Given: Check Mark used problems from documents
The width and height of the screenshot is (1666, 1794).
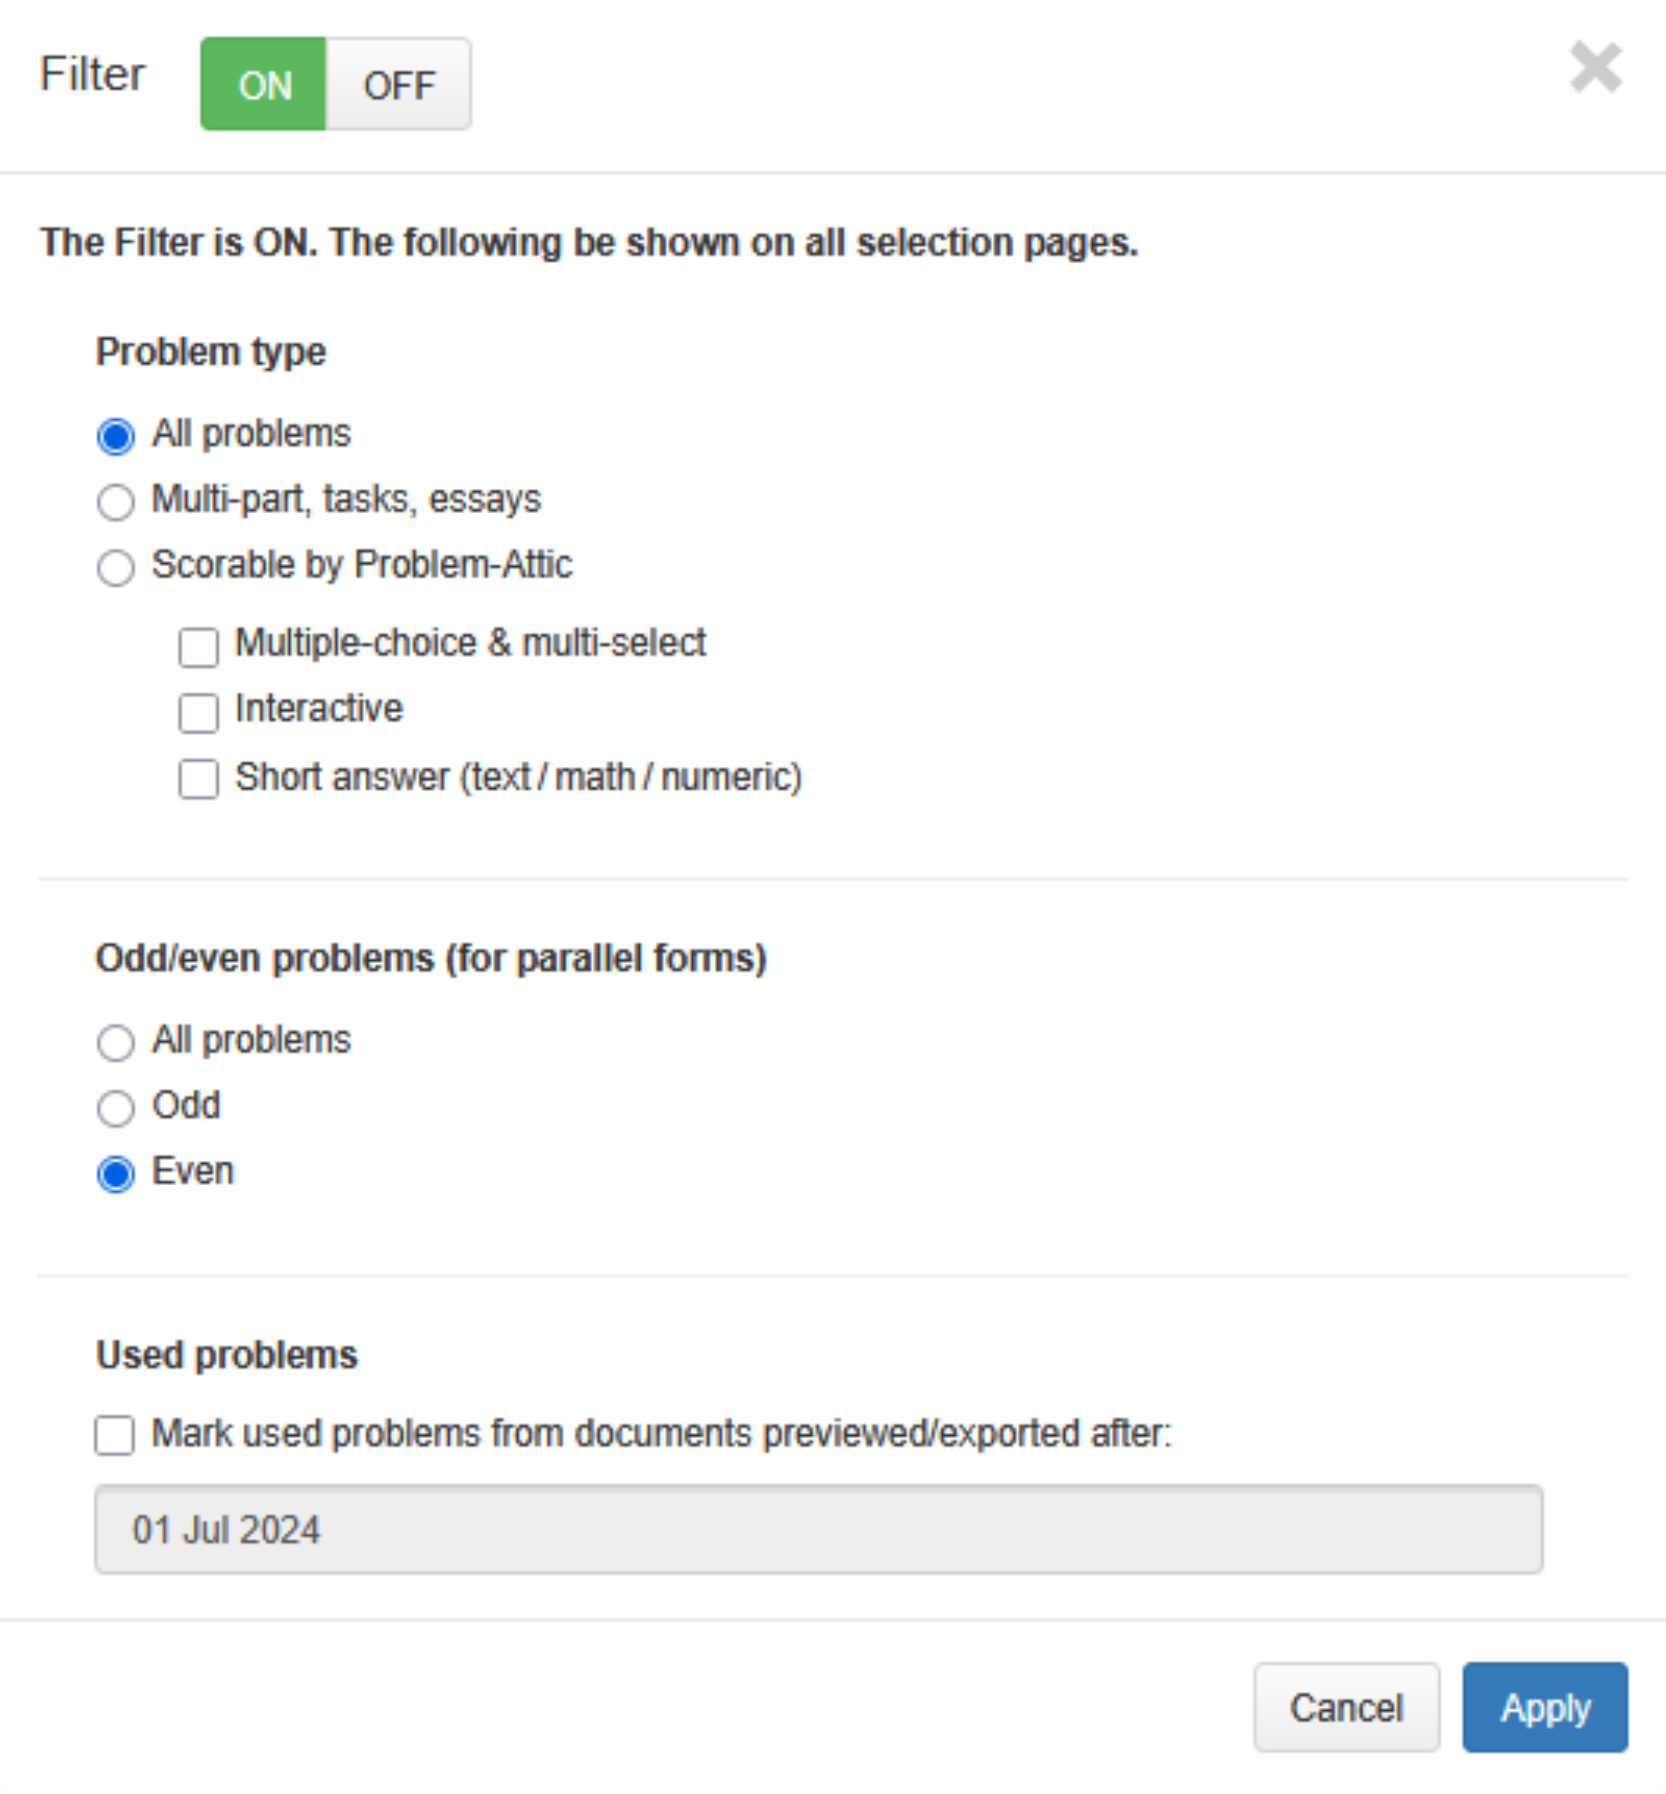Looking at the screenshot, I should click(x=115, y=1435).
